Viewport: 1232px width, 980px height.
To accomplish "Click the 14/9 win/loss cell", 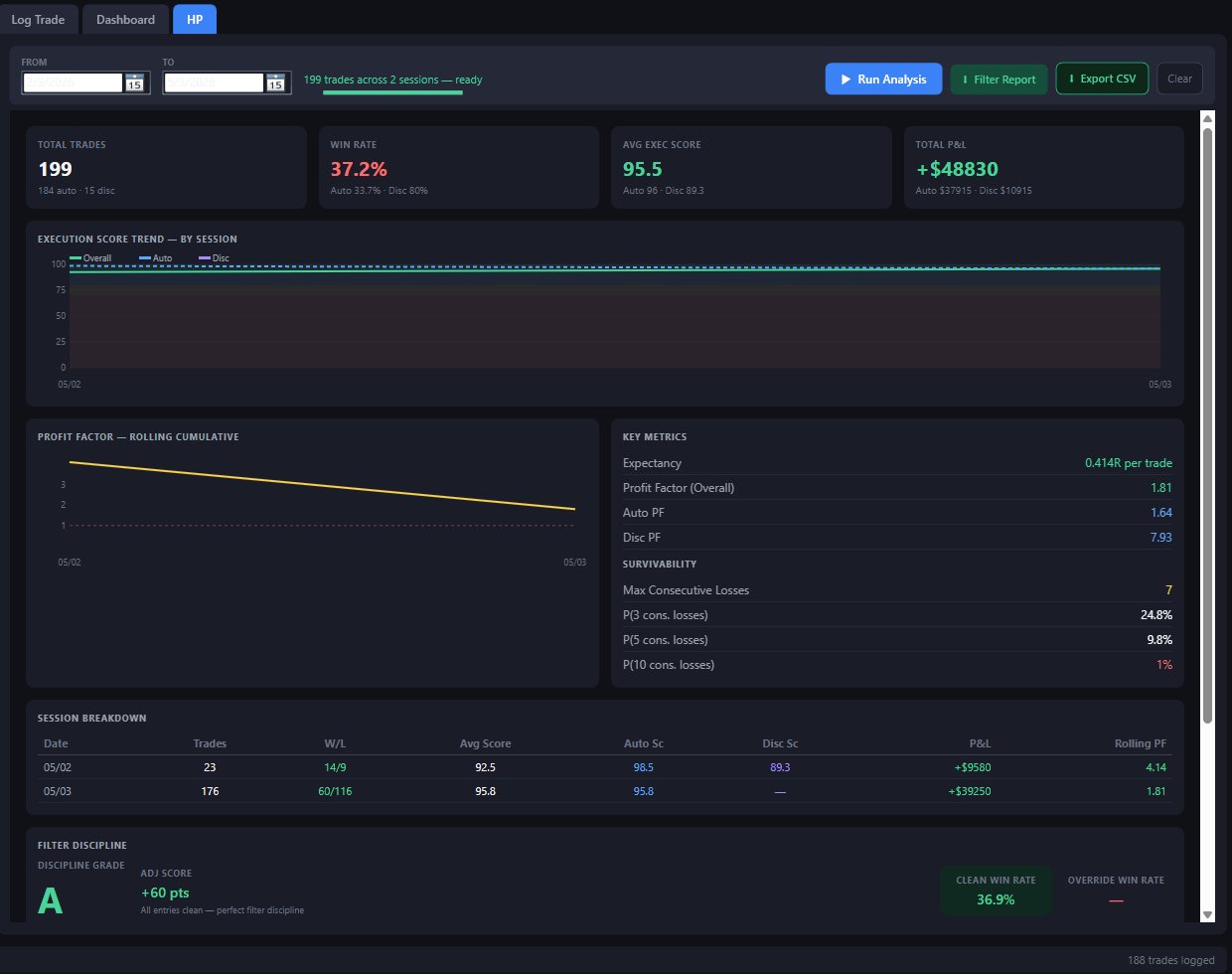I will click(x=335, y=767).
